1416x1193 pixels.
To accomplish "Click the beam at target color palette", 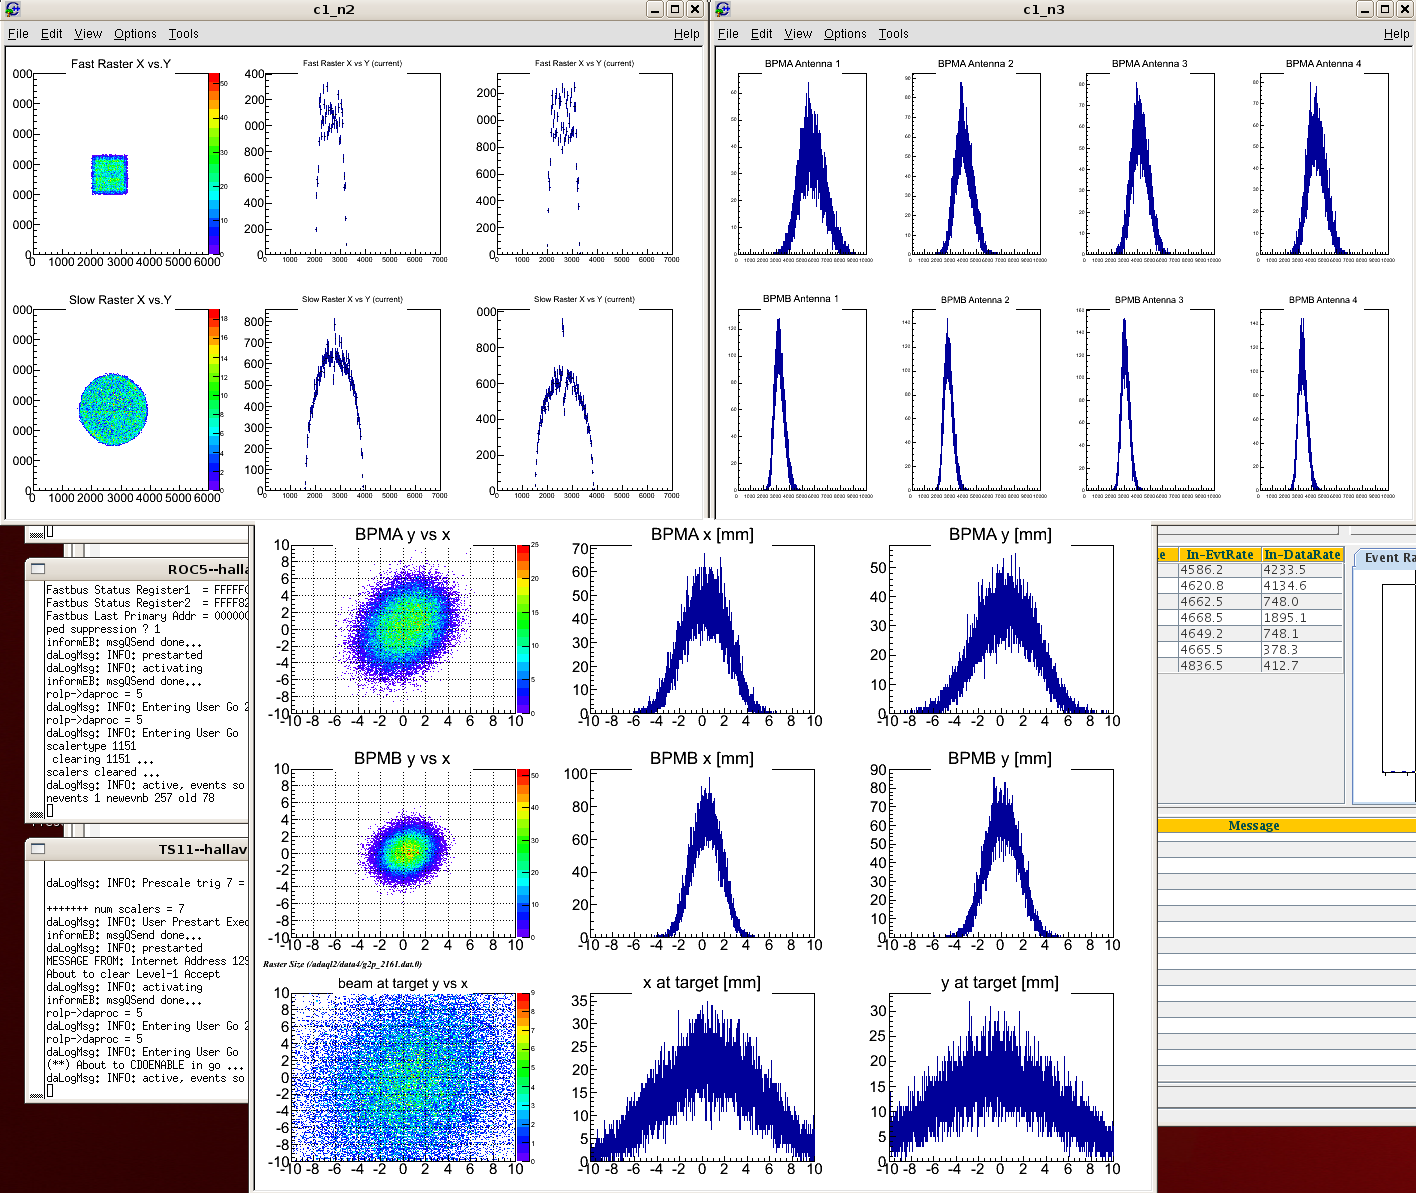I will point(523,1078).
